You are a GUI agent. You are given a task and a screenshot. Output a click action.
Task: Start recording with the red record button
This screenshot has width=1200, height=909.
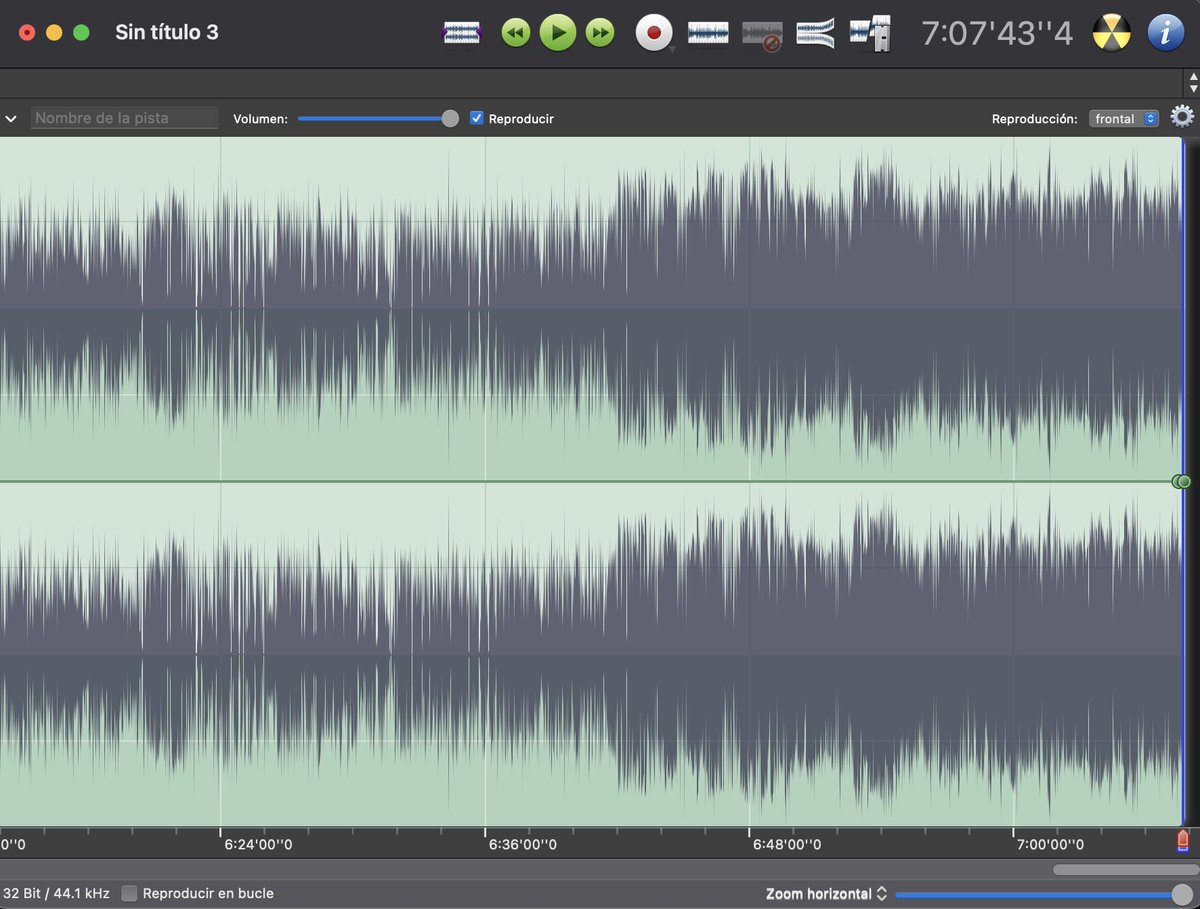(654, 33)
